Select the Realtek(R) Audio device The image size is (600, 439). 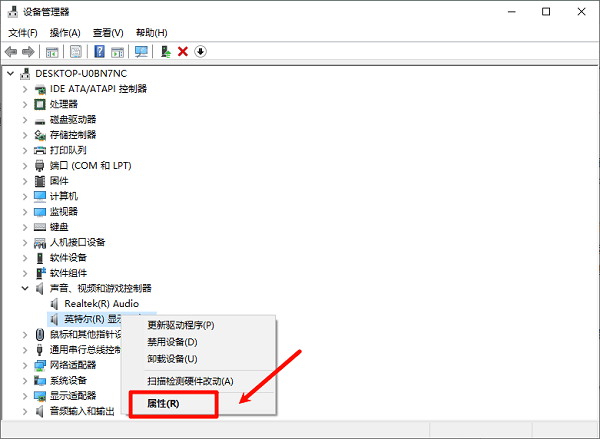pos(101,304)
